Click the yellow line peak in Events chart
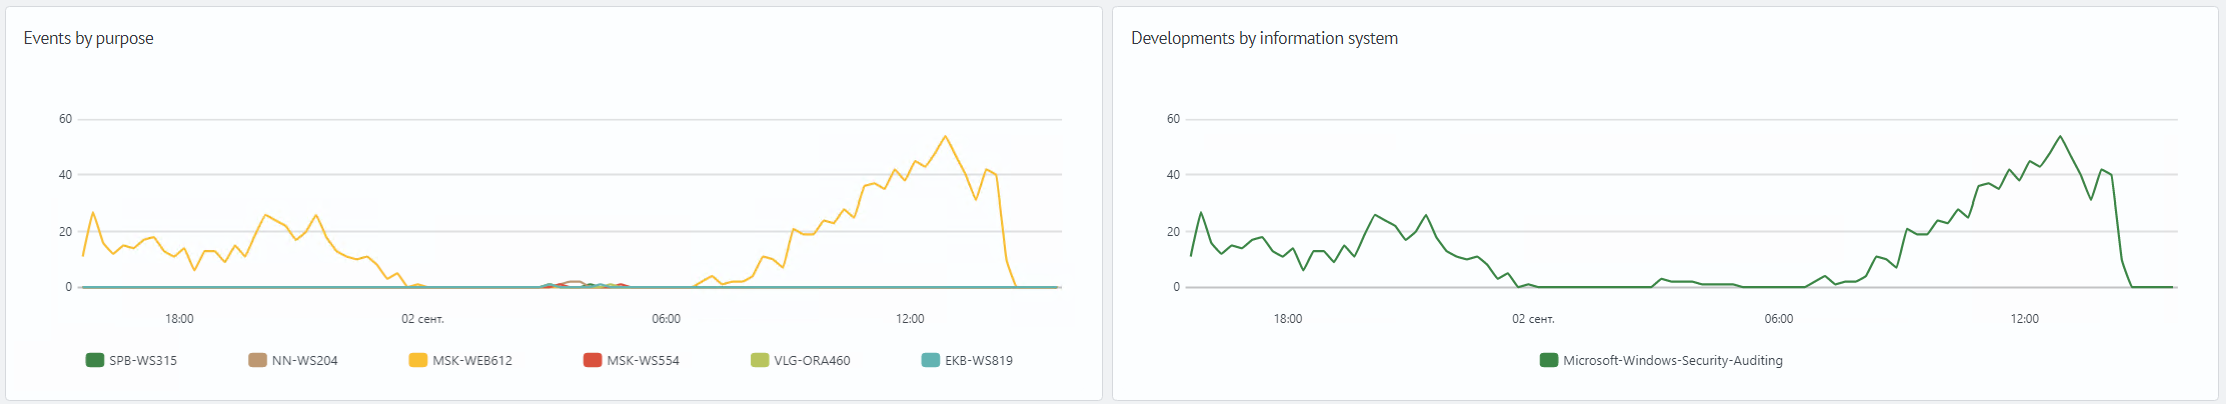 pyautogui.click(x=945, y=136)
